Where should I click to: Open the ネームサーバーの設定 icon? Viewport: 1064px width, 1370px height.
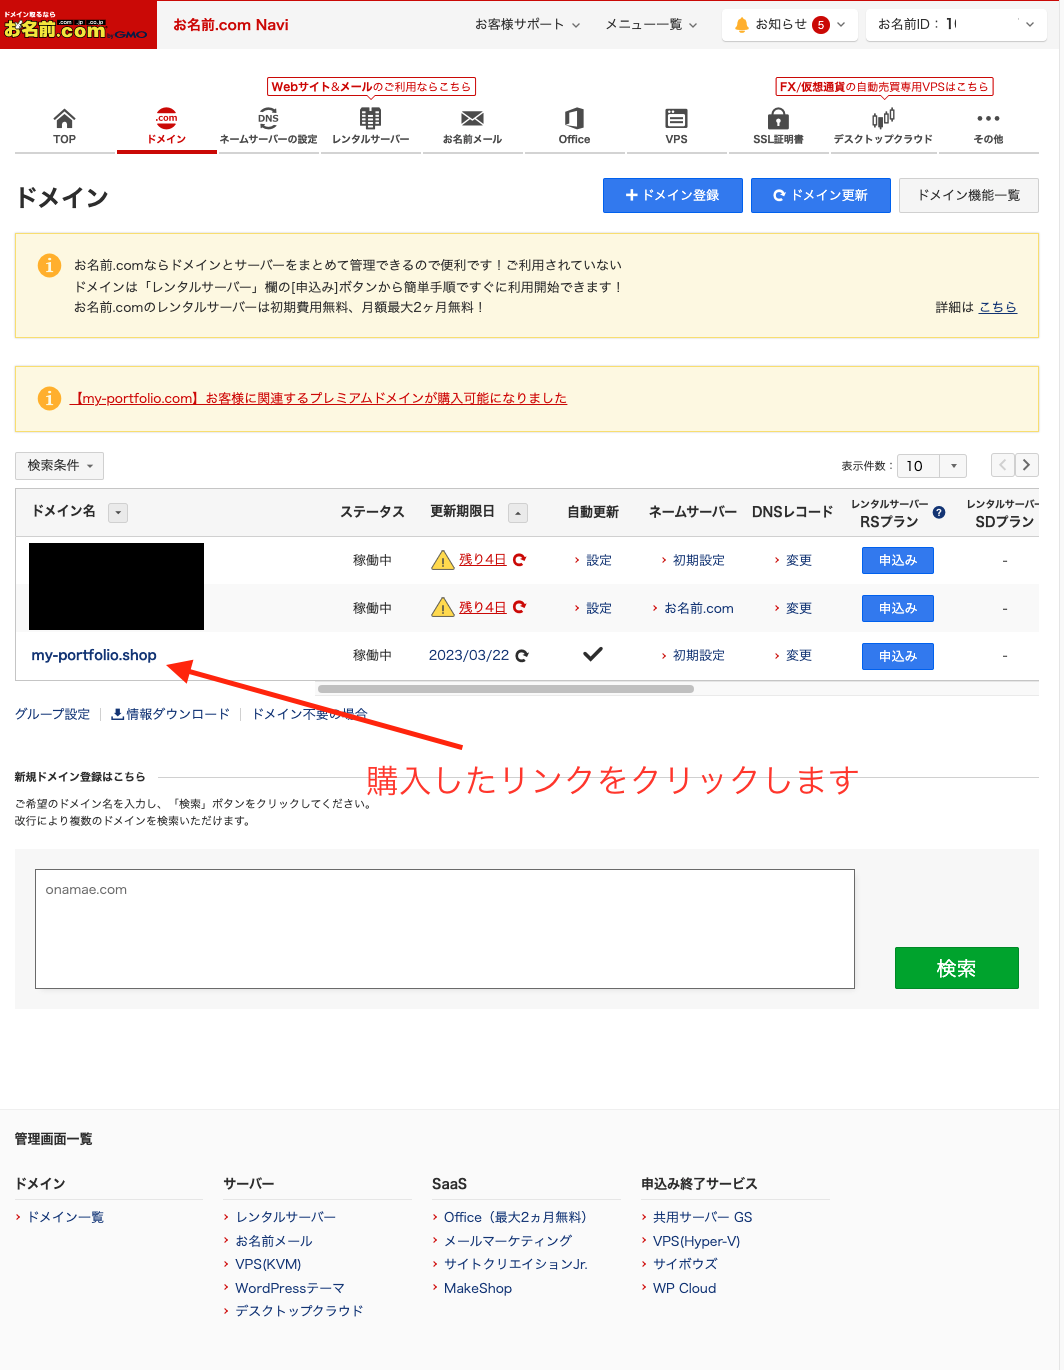(x=267, y=117)
